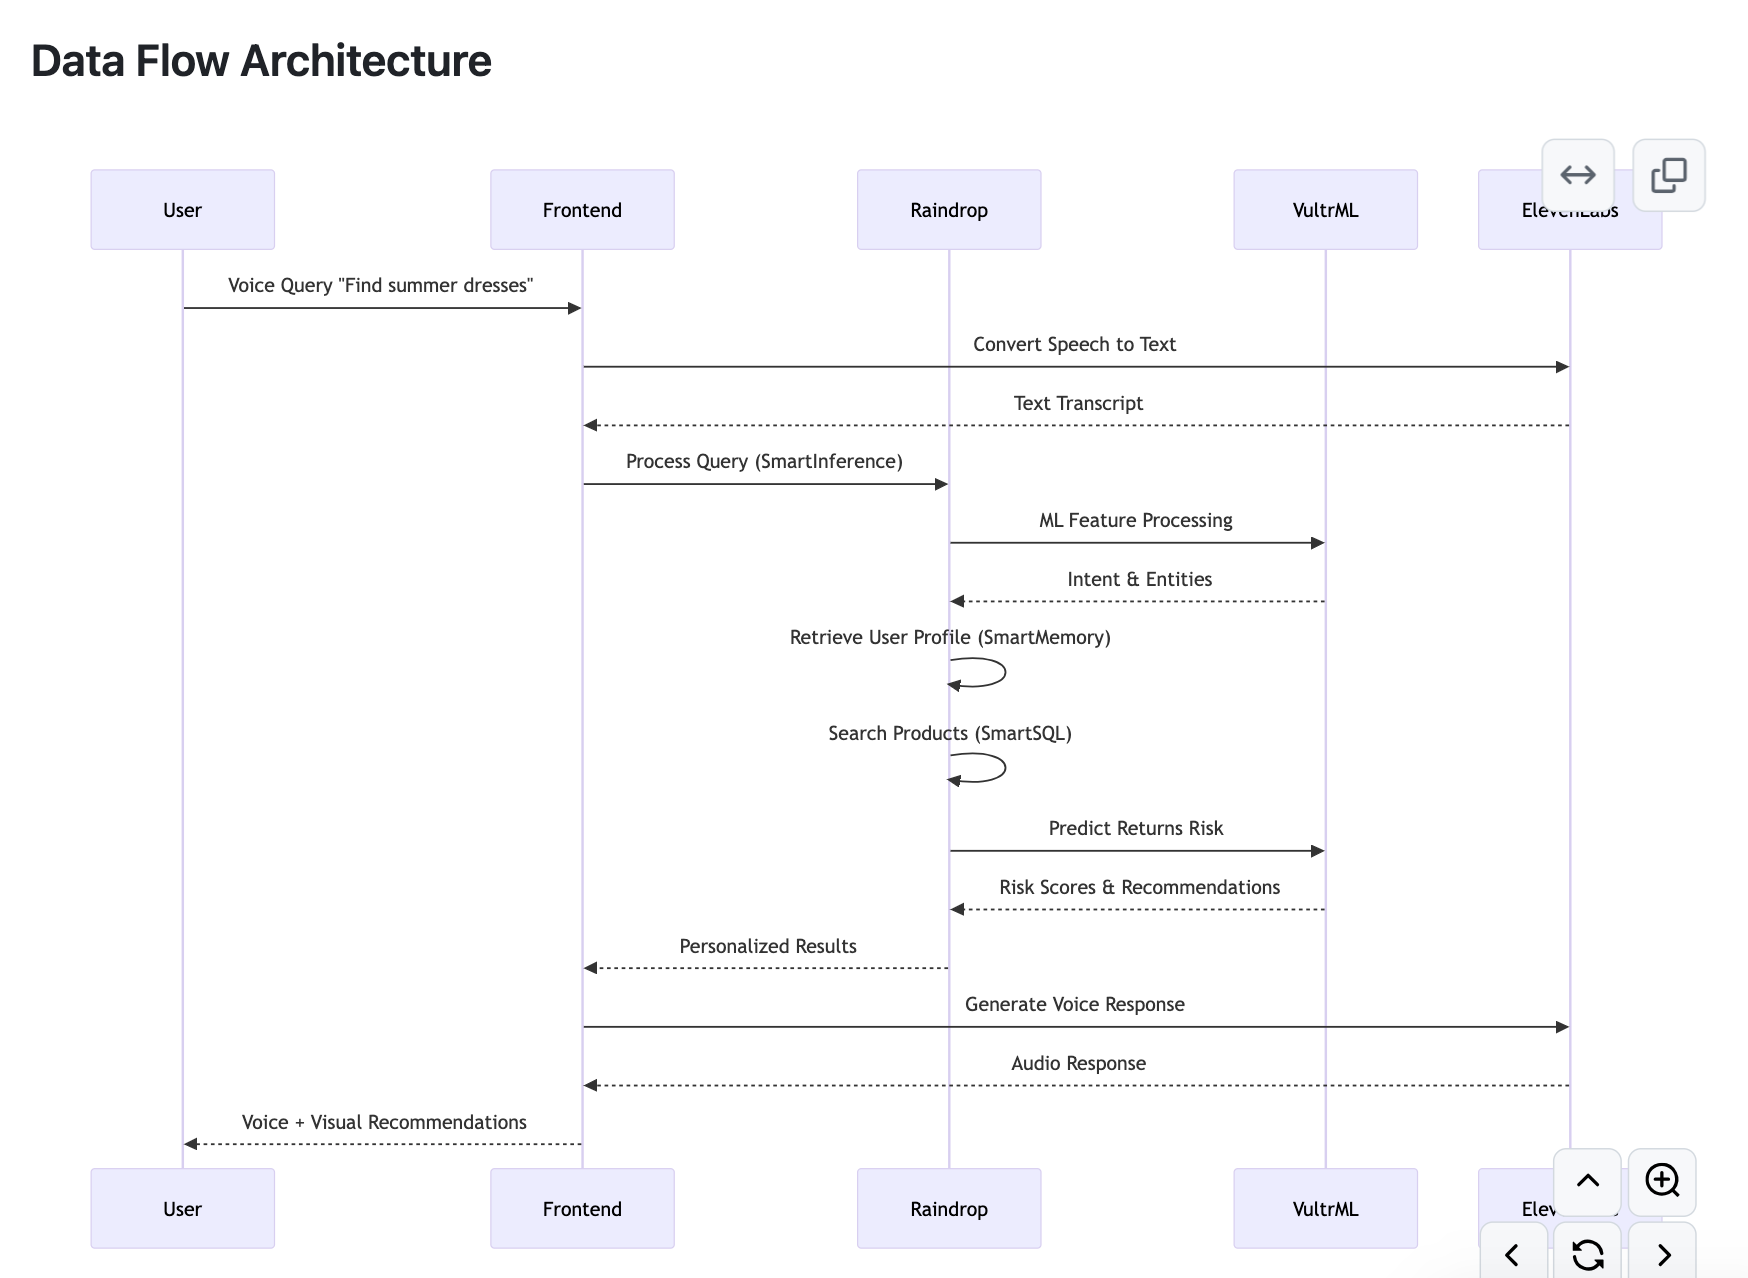Click the 'Personalized Results' label

pos(768,946)
